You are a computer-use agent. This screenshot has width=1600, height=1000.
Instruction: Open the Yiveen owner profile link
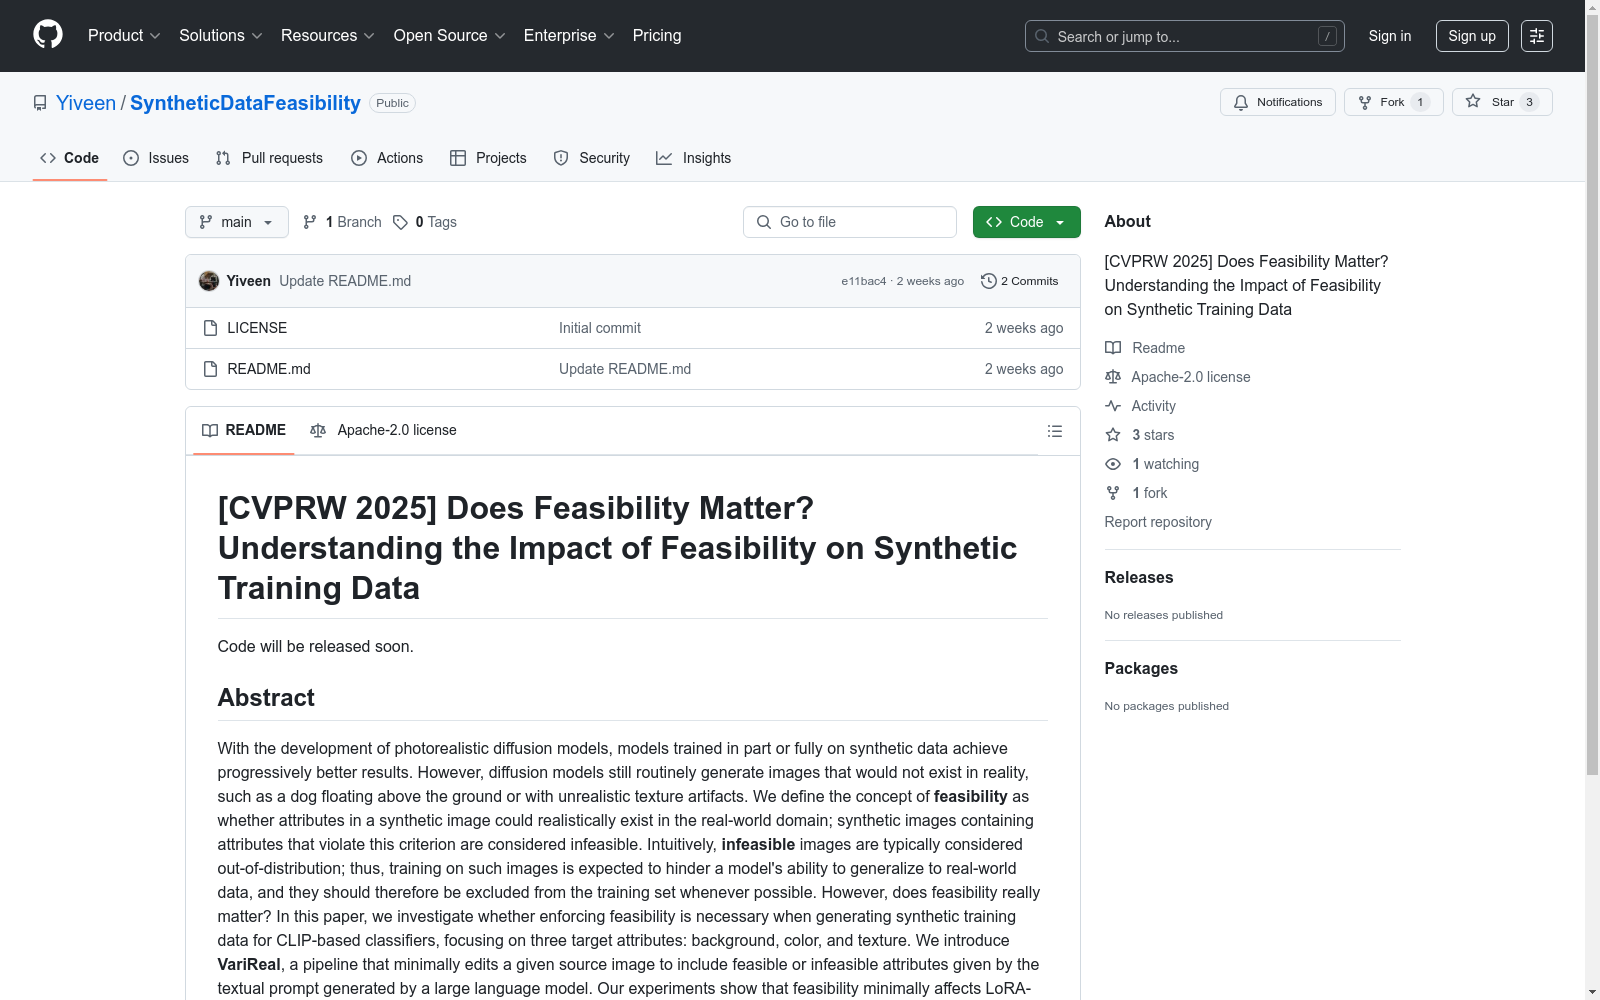click(86, 103)
